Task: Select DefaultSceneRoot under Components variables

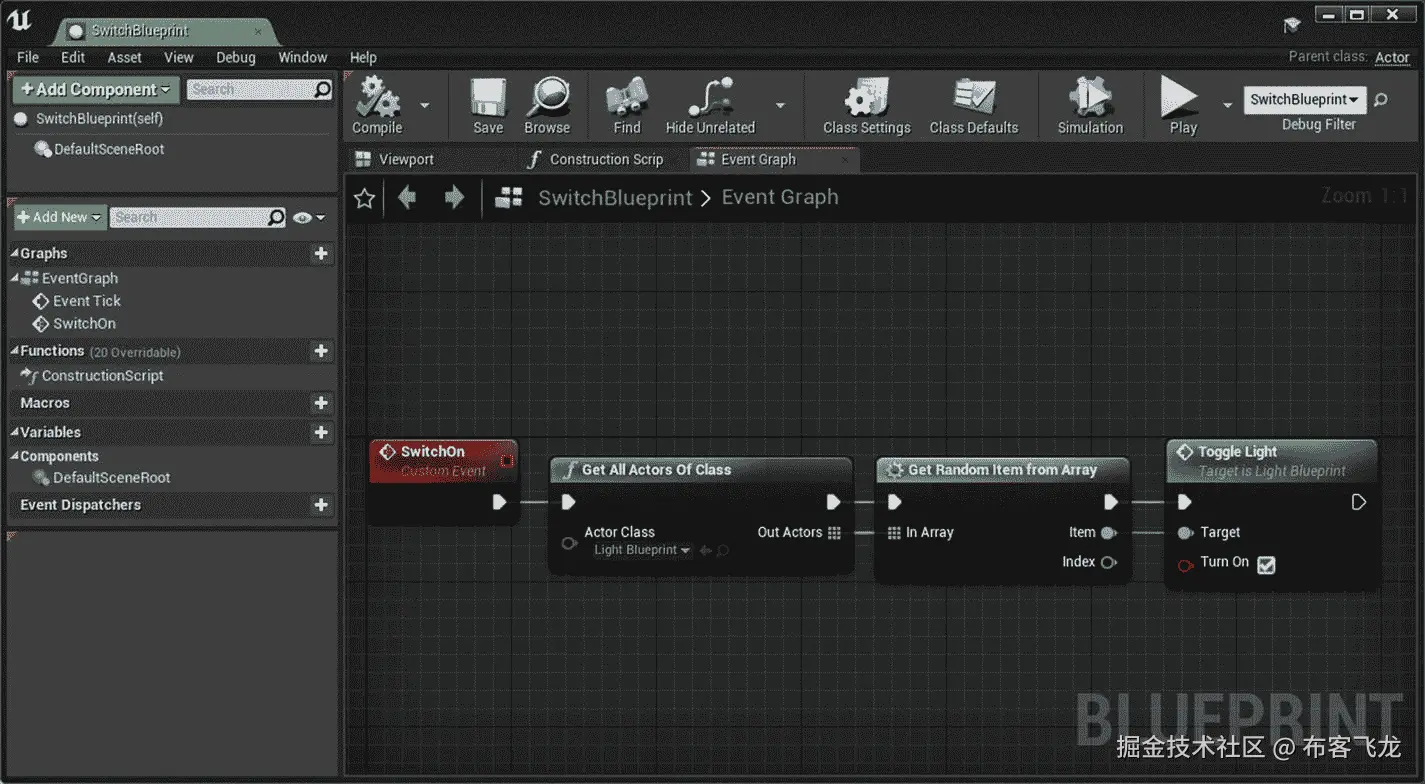Action: pyautogui.click(x=111, y=478)
